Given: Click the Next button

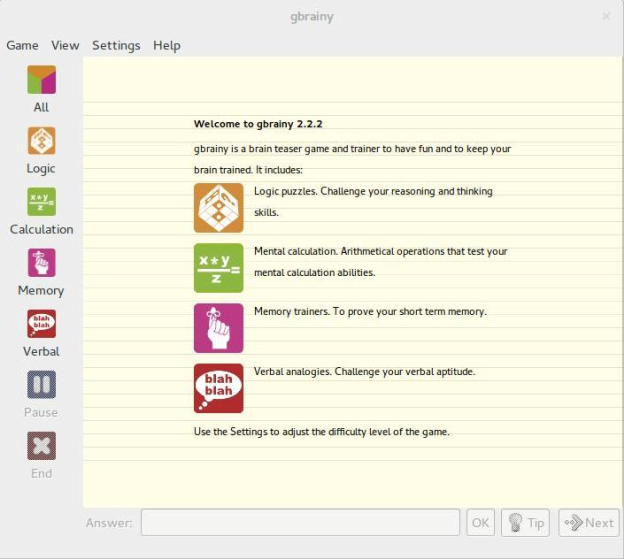Looking at the screenshot, I should click(x=589, y=522).
